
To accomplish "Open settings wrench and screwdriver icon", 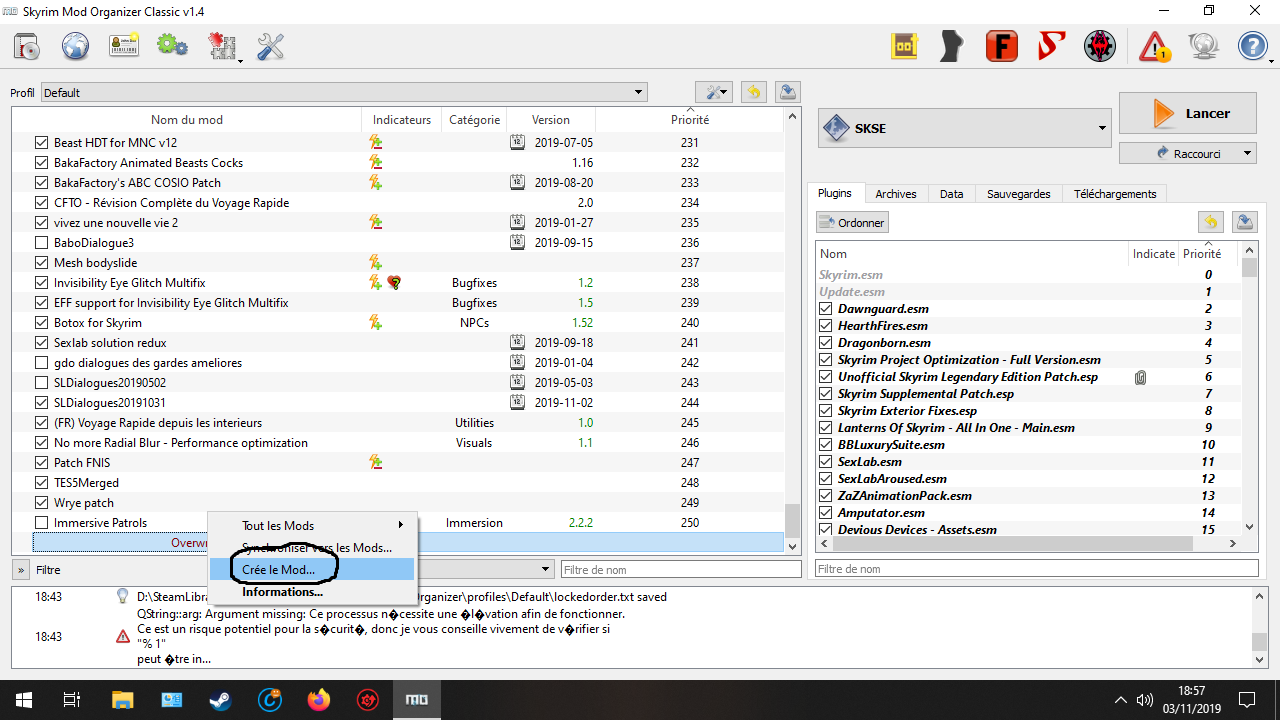I will click(271, 46).
